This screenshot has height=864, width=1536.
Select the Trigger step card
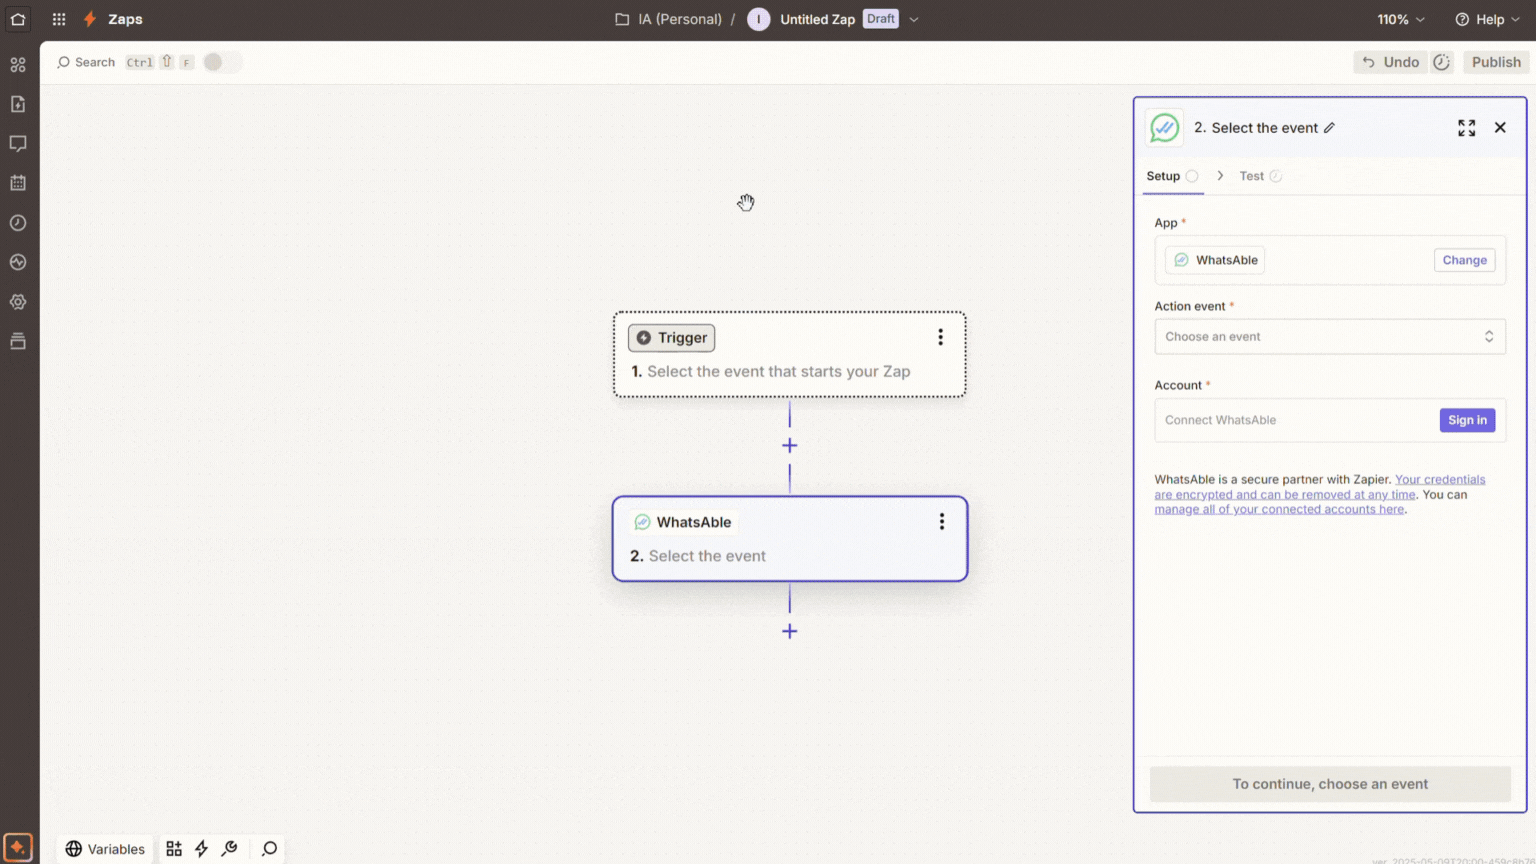(790, 355)
